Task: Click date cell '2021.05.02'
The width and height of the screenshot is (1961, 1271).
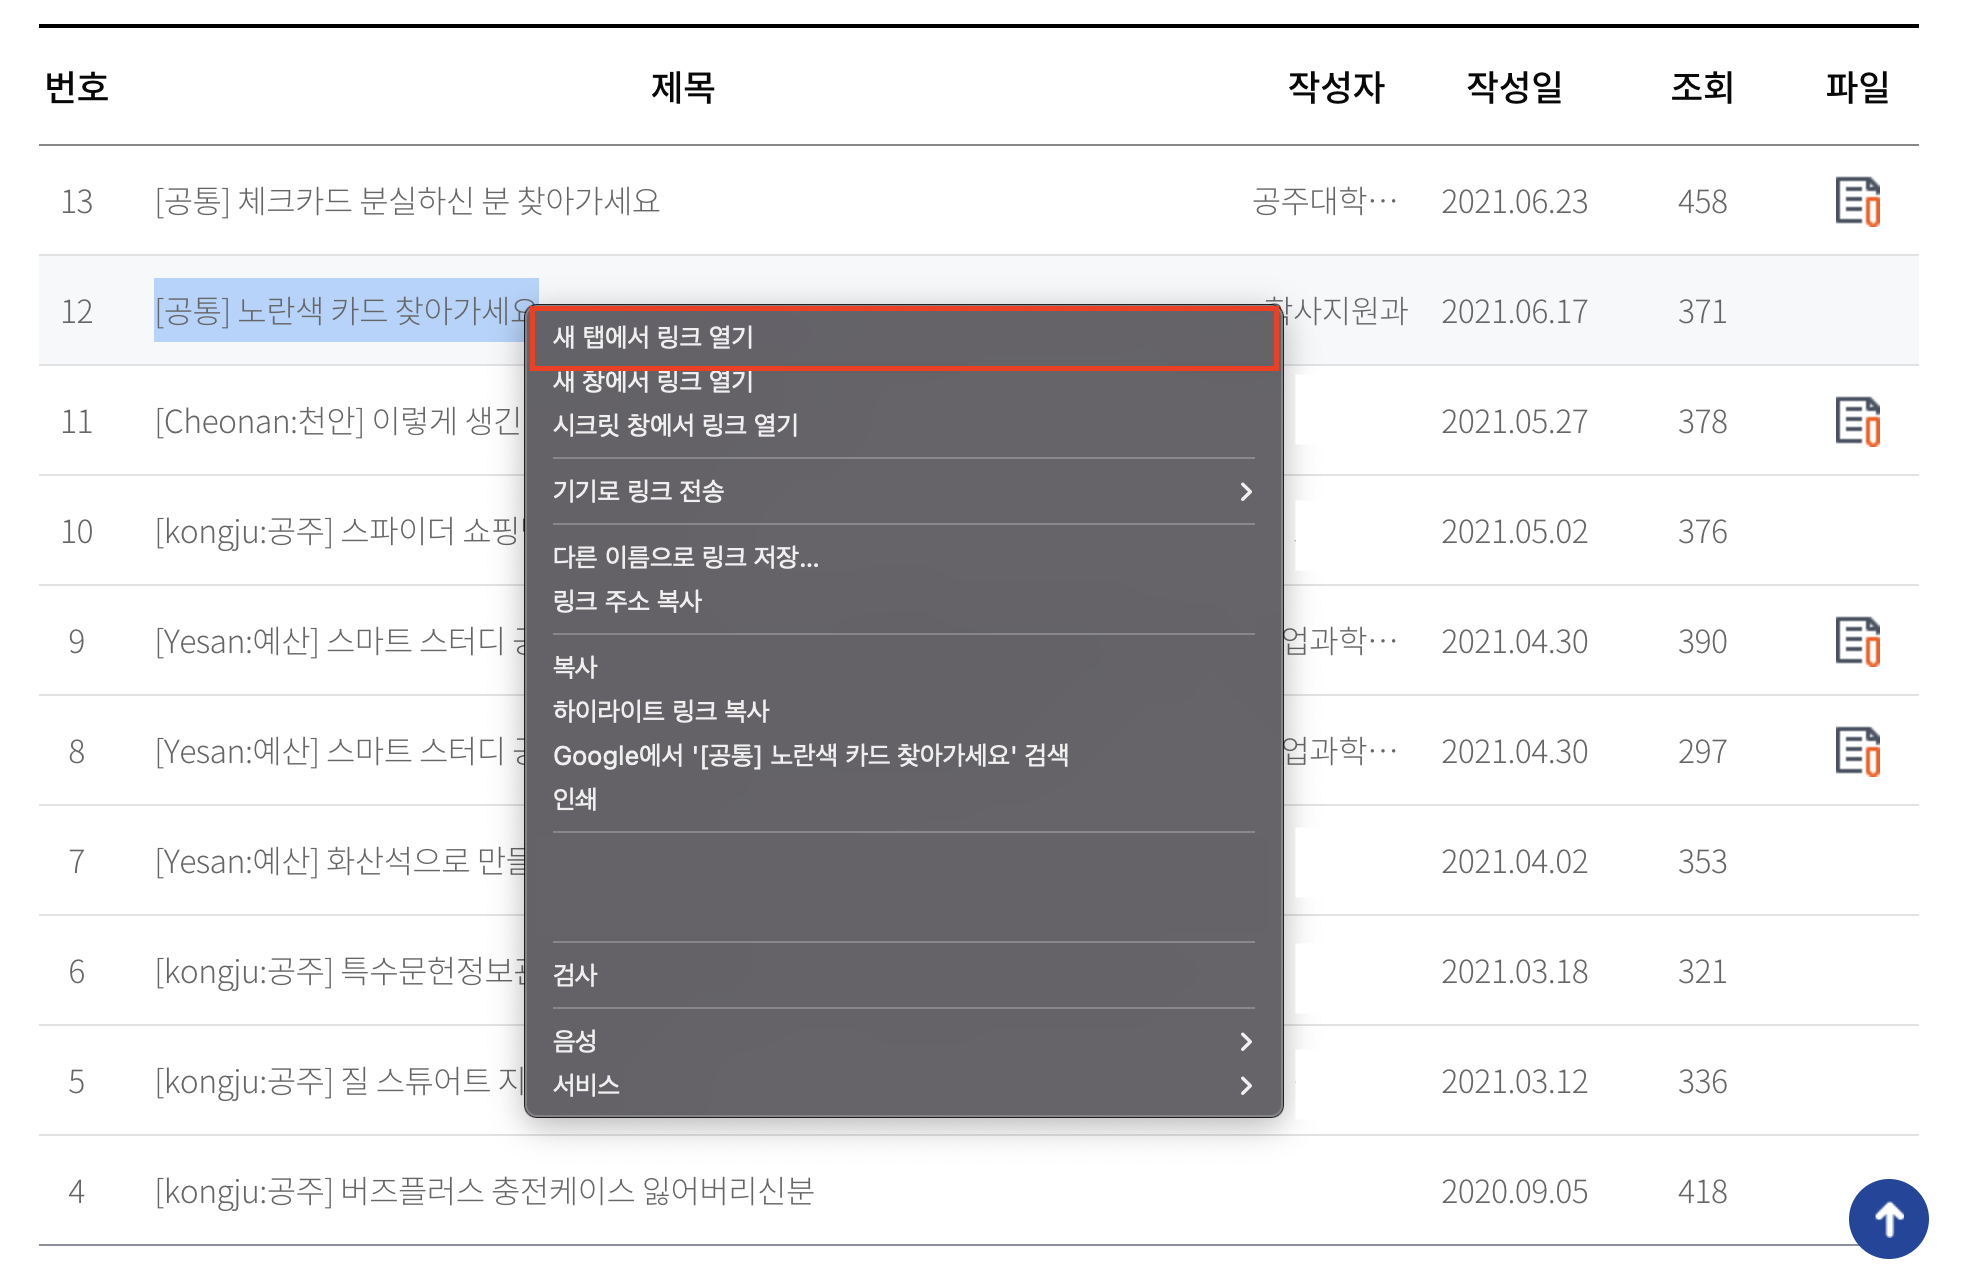Action: pos(1514,532)
